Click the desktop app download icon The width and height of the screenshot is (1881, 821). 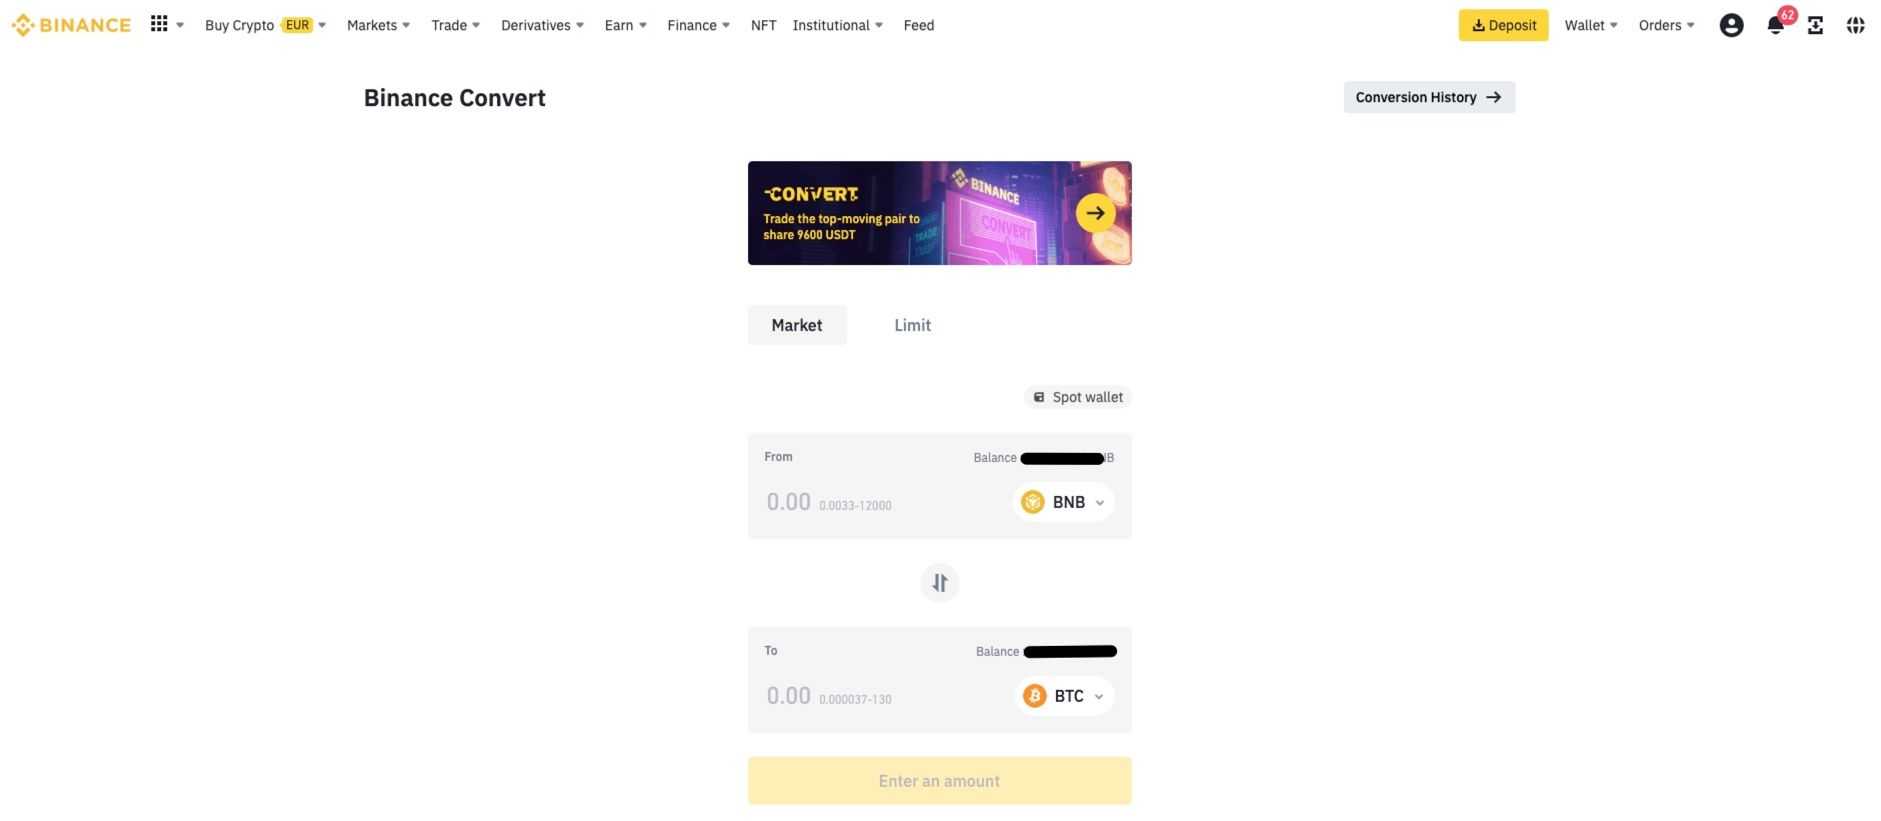(1815, 22)
